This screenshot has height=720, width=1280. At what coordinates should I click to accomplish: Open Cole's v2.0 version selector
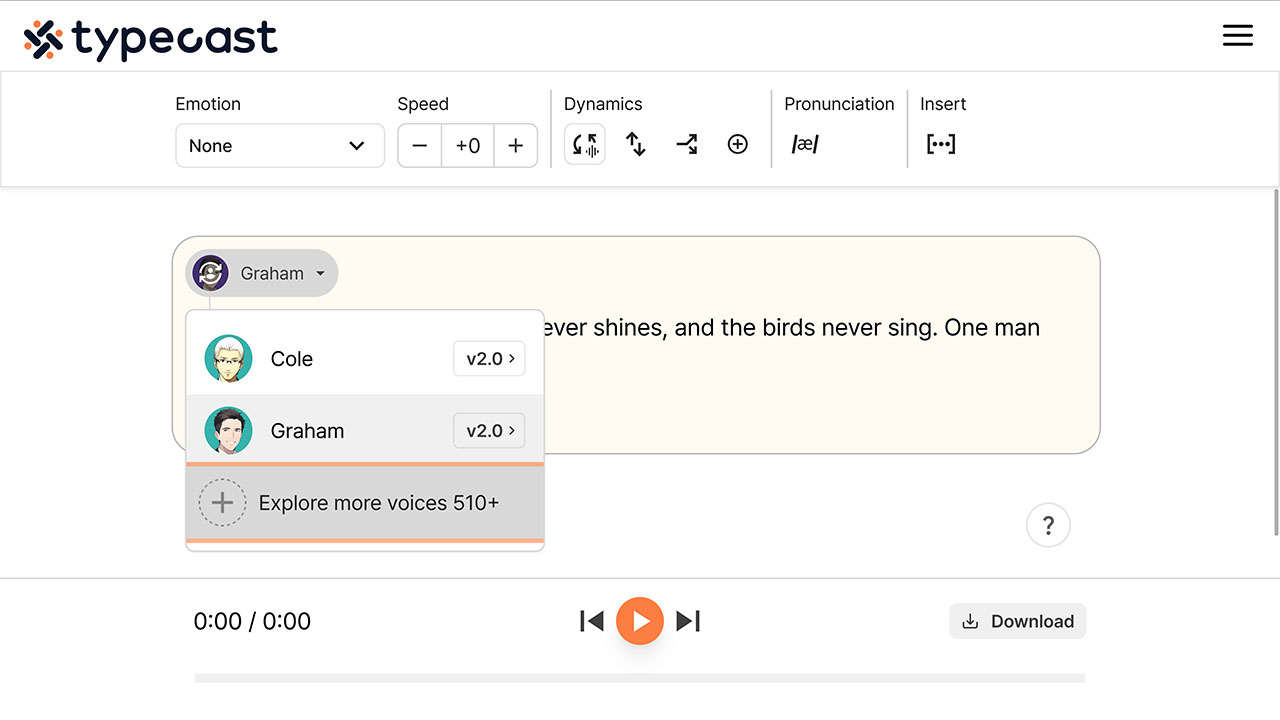pos(489,359)
